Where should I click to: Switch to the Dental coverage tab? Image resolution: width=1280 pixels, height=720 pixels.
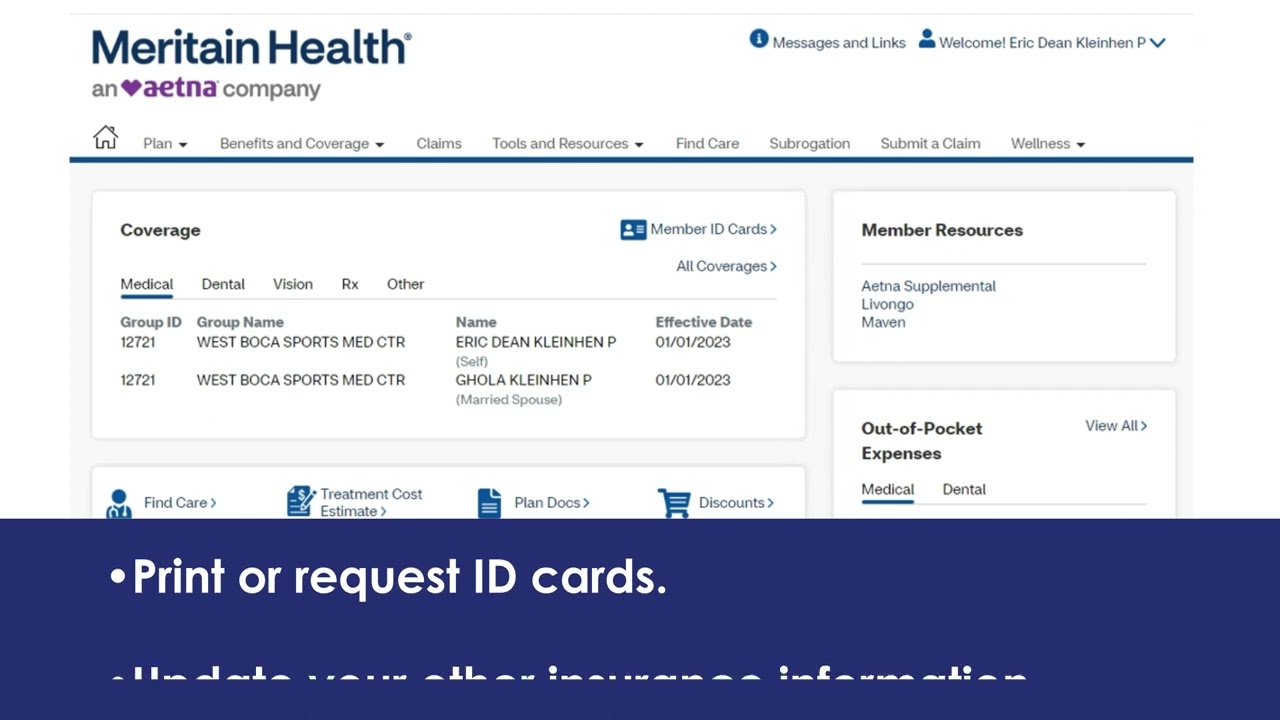click(x=223, y=284)
